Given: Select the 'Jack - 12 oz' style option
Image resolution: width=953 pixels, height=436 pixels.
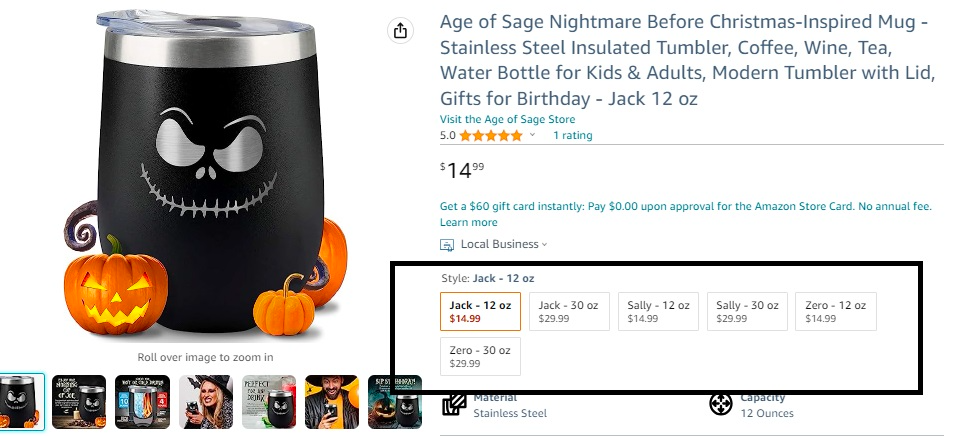Looking at the screenshot, I should 480,311.
